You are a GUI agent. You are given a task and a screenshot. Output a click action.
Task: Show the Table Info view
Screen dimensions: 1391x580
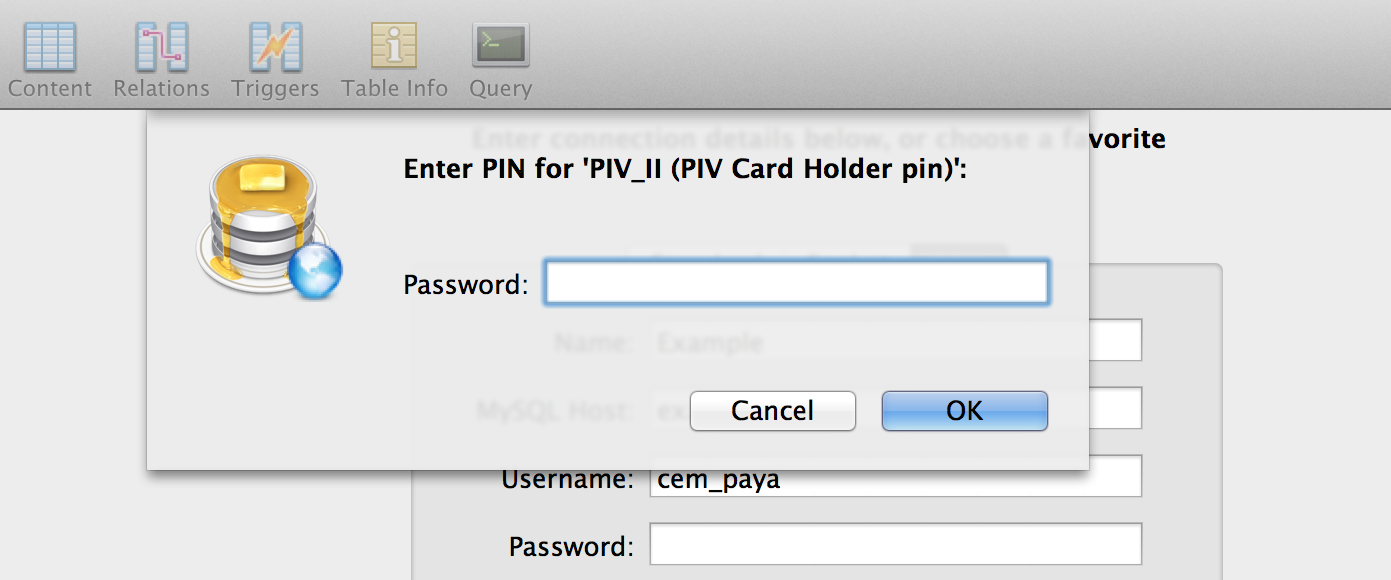(394, 60)
